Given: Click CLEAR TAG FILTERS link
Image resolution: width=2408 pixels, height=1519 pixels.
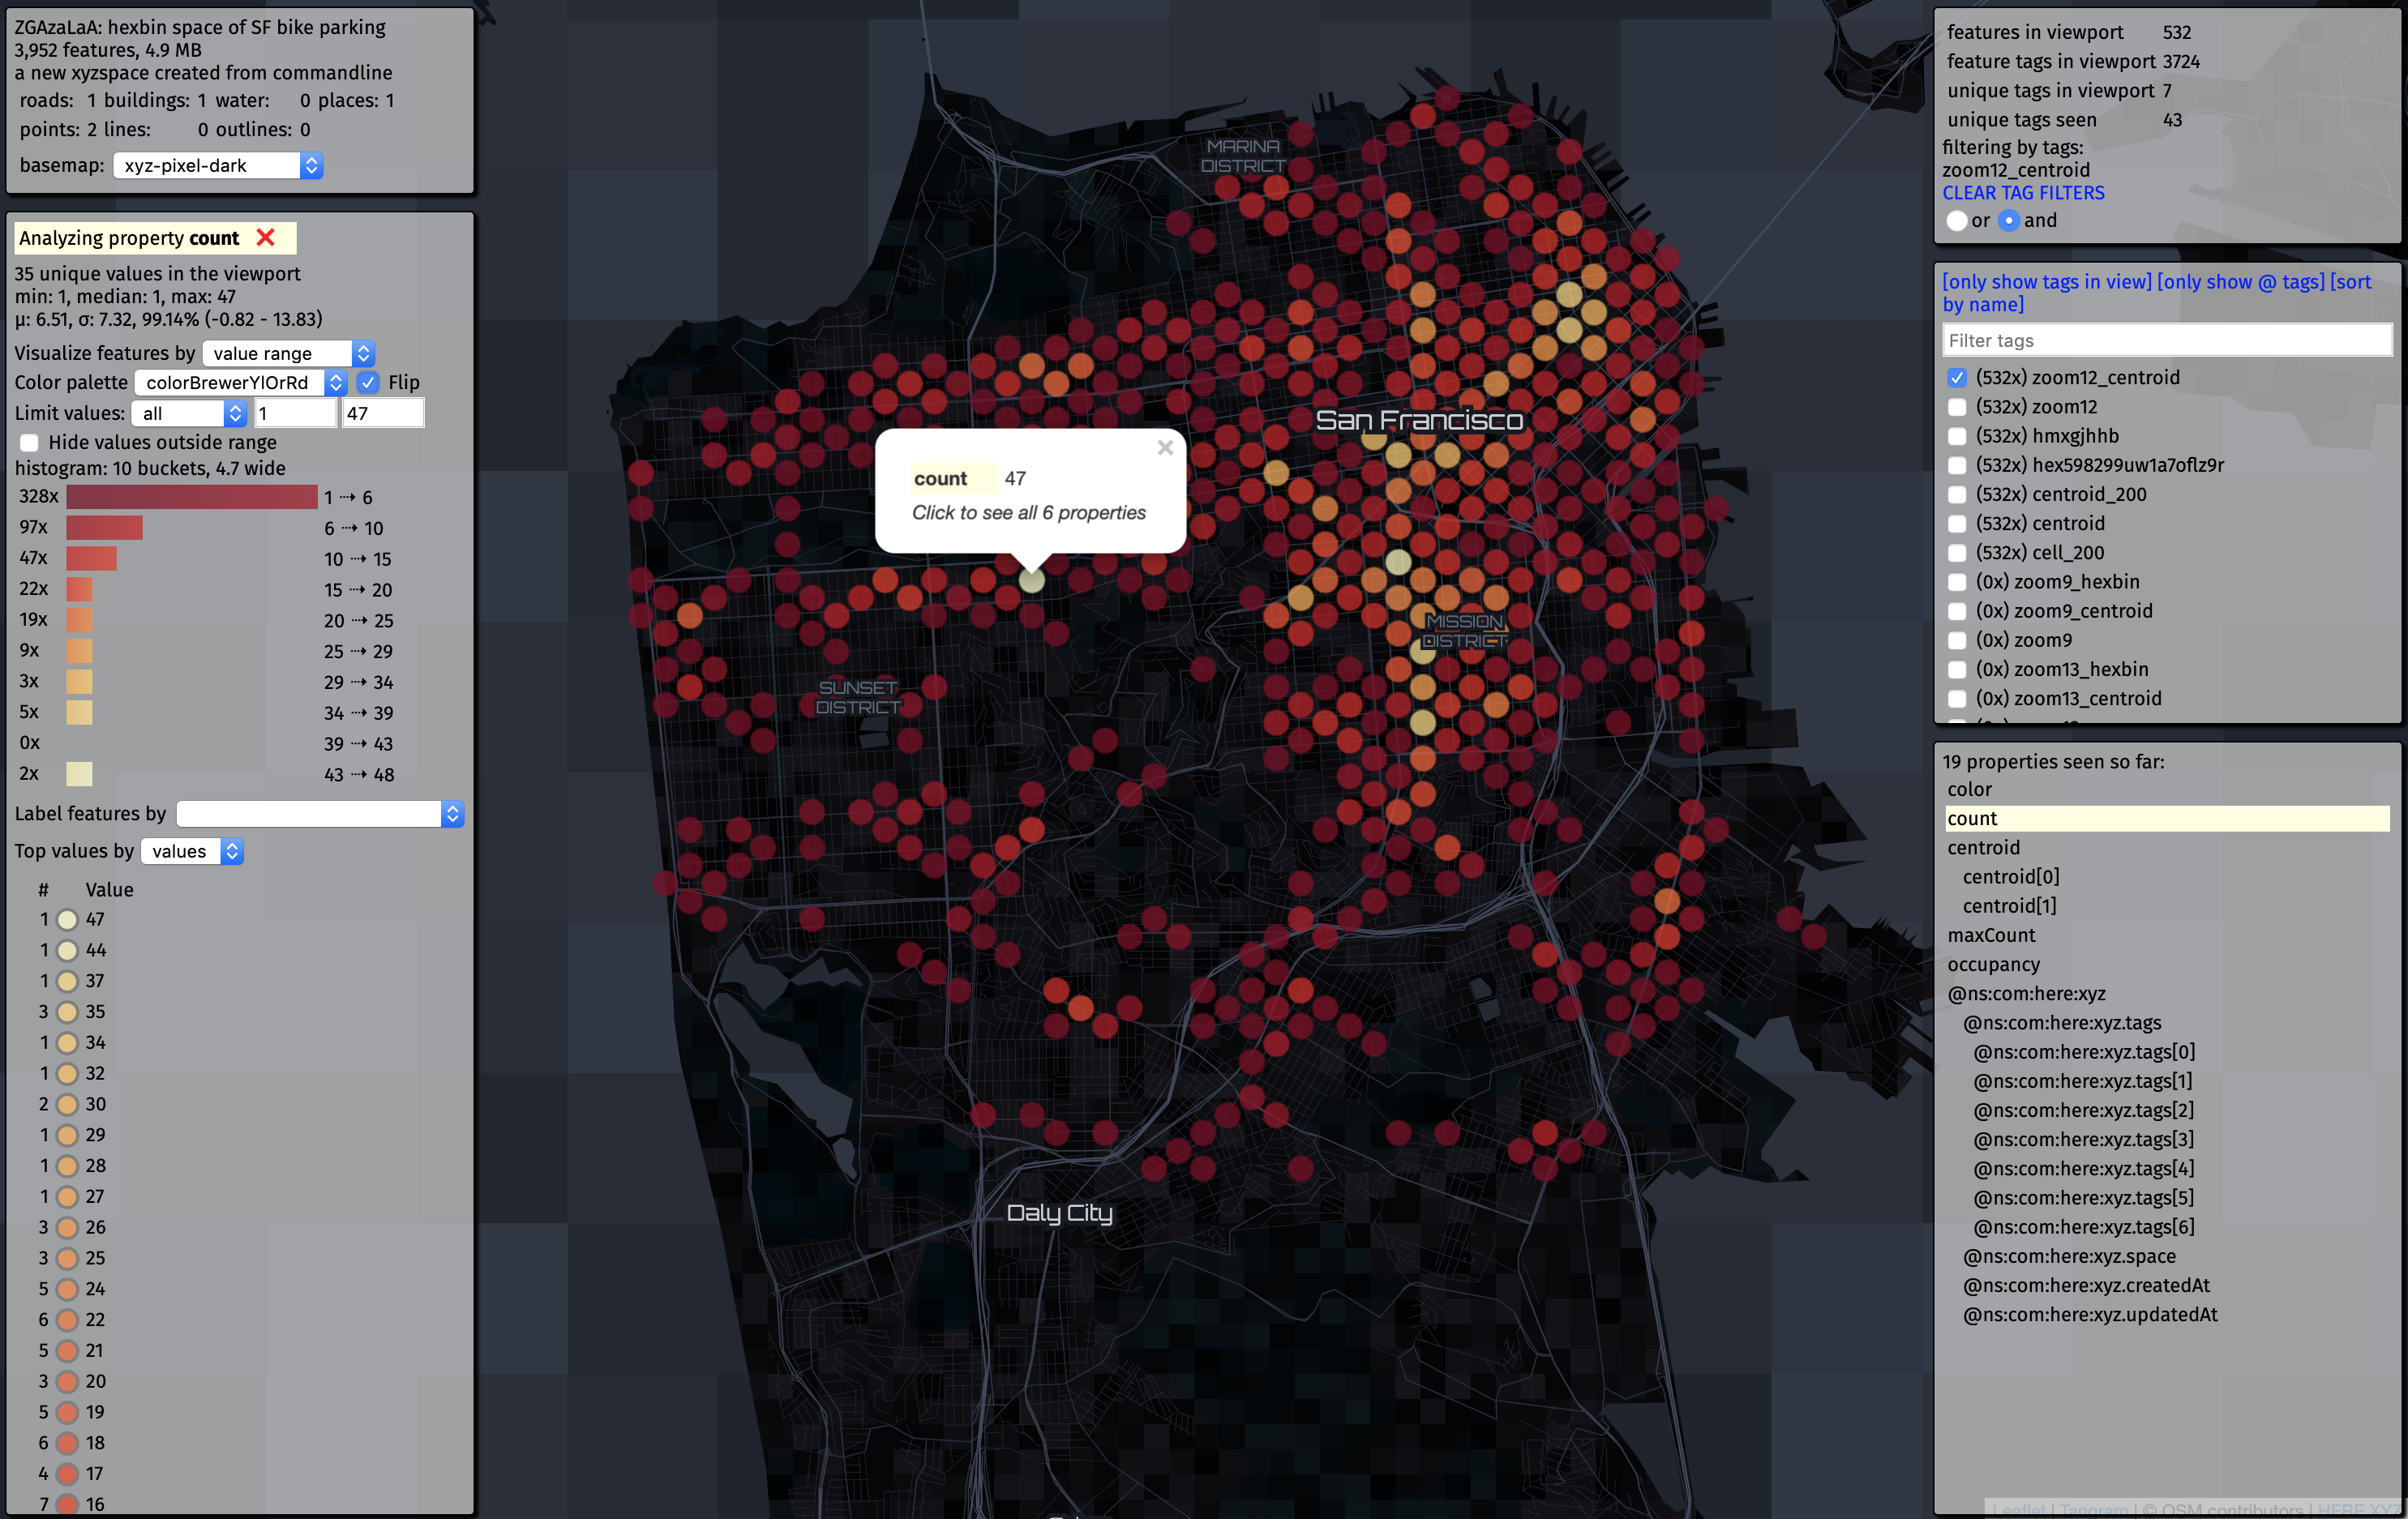Looking at the screenshot, I should 2023,193.
